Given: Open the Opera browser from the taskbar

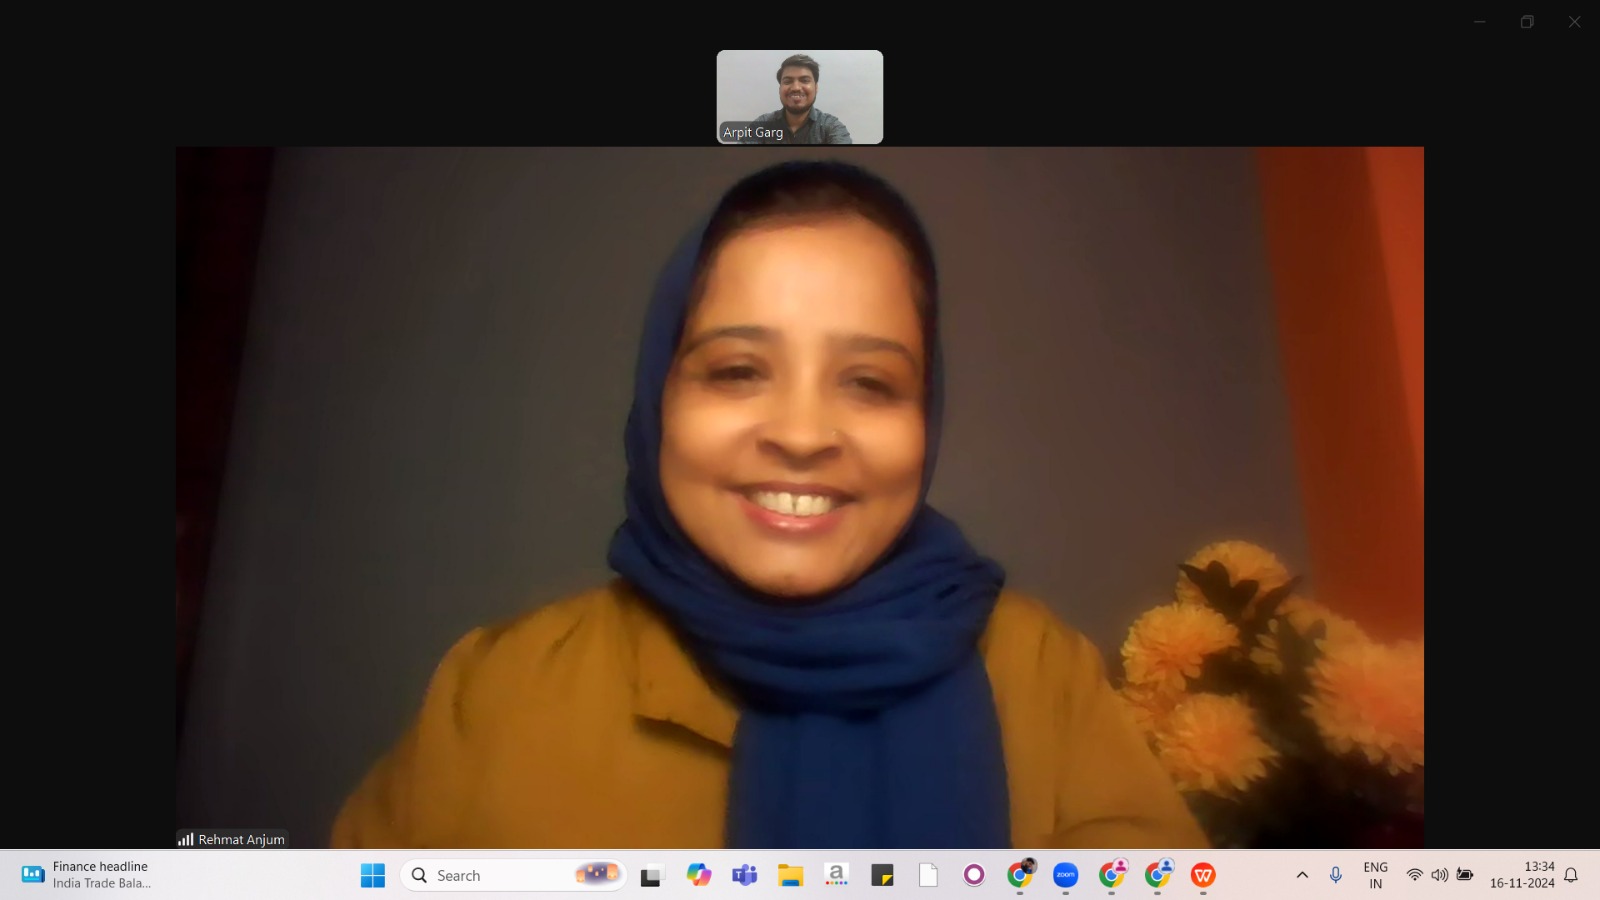Looking at the screenshot, I should [x=974, y=875].
